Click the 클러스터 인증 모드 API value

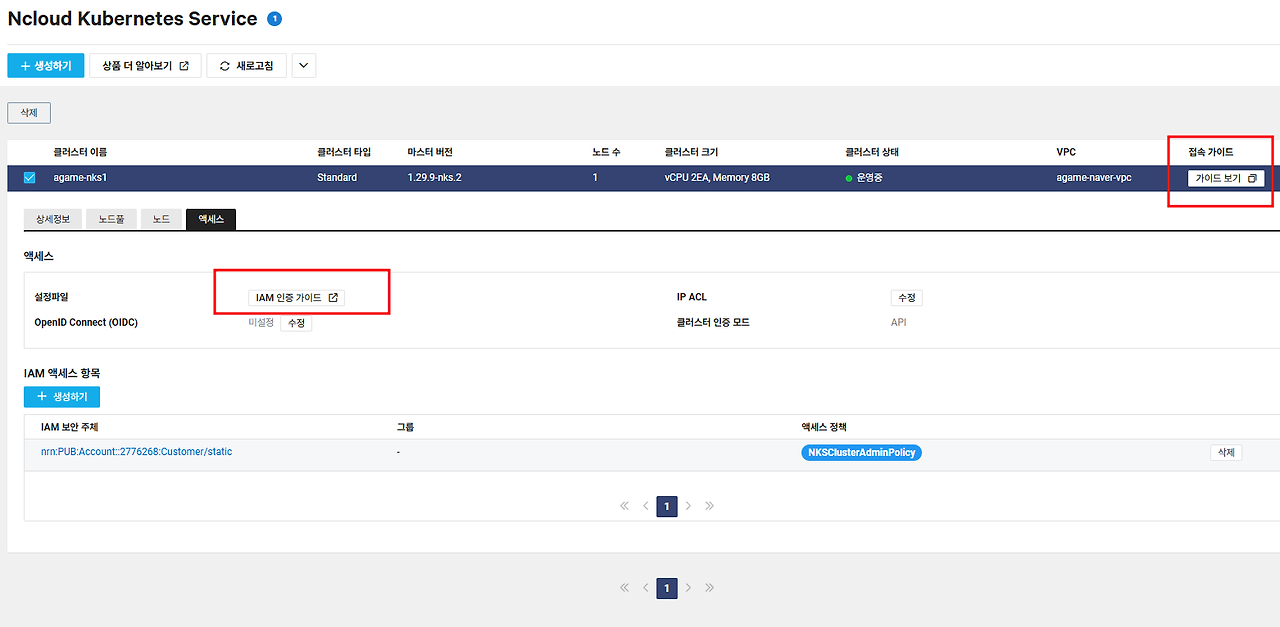pos(899,323)
